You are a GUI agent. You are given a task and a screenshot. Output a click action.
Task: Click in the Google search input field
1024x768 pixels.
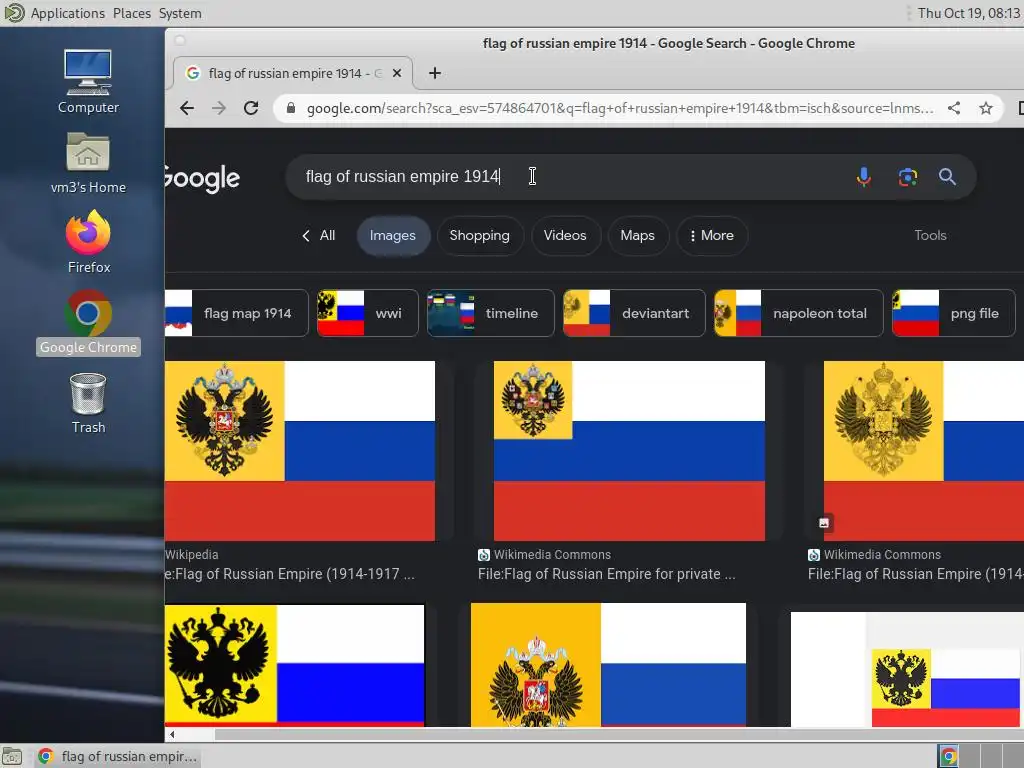(x=568, y=177)
